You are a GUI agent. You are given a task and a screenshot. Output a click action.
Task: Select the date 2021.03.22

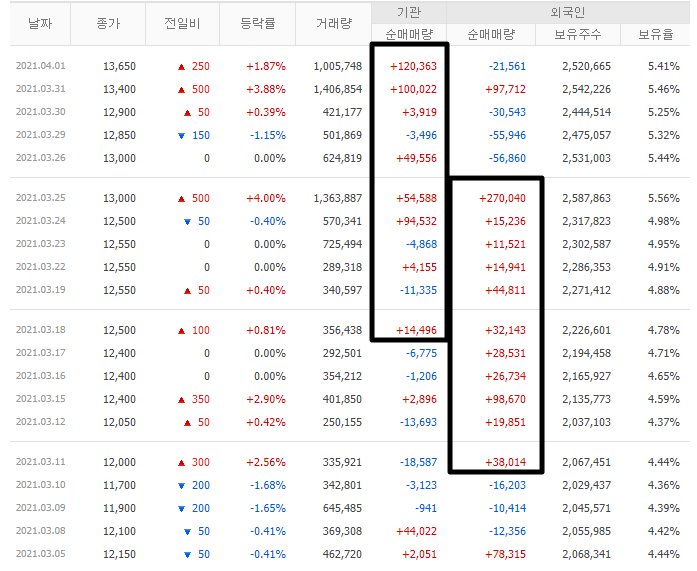pos(40,267)
